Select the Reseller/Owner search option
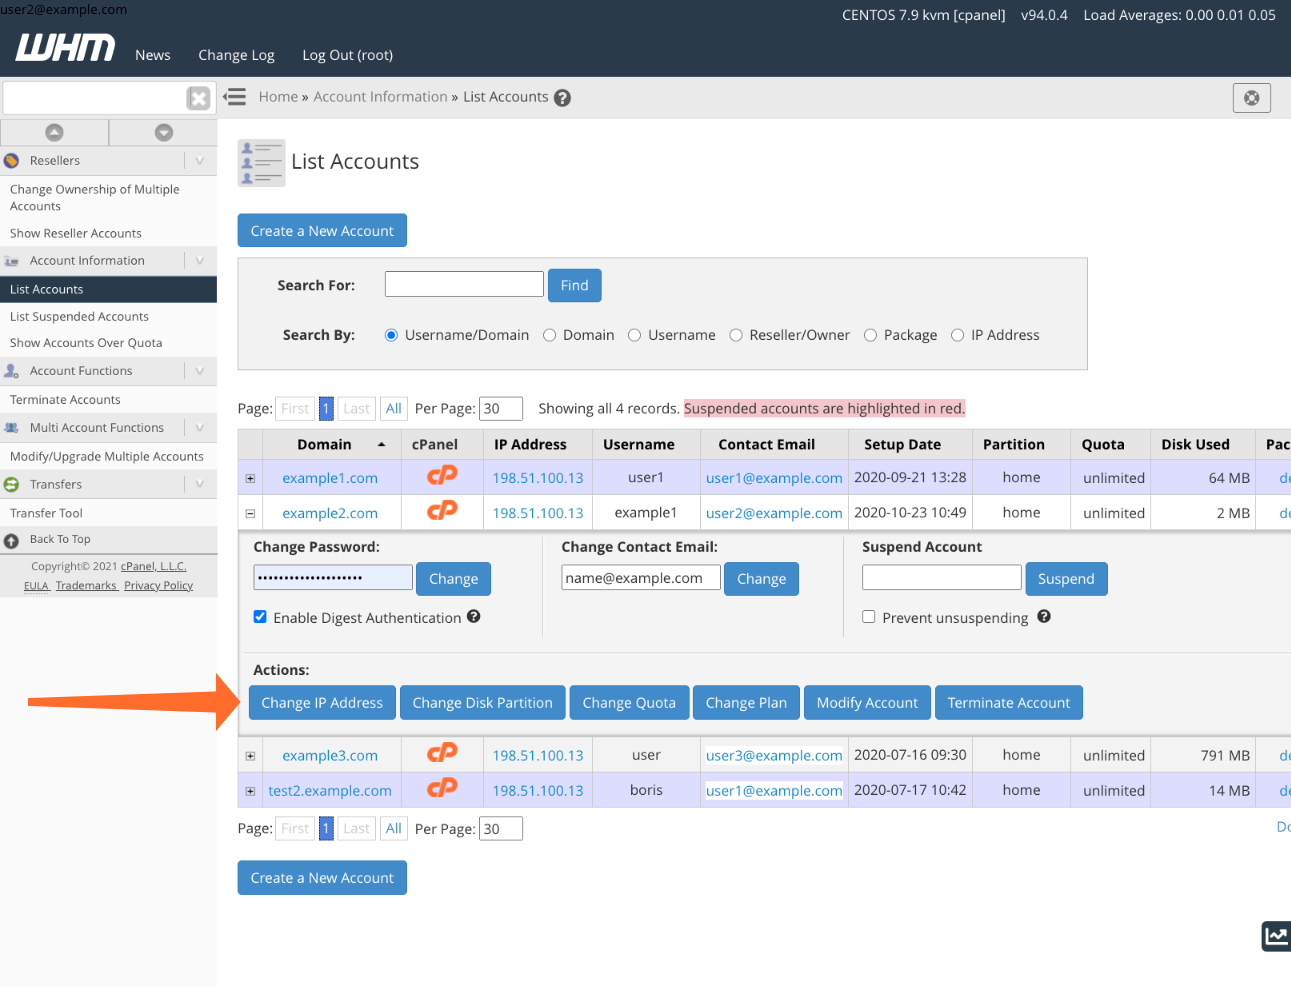1291x986 pixels. [x=736, y=336]
